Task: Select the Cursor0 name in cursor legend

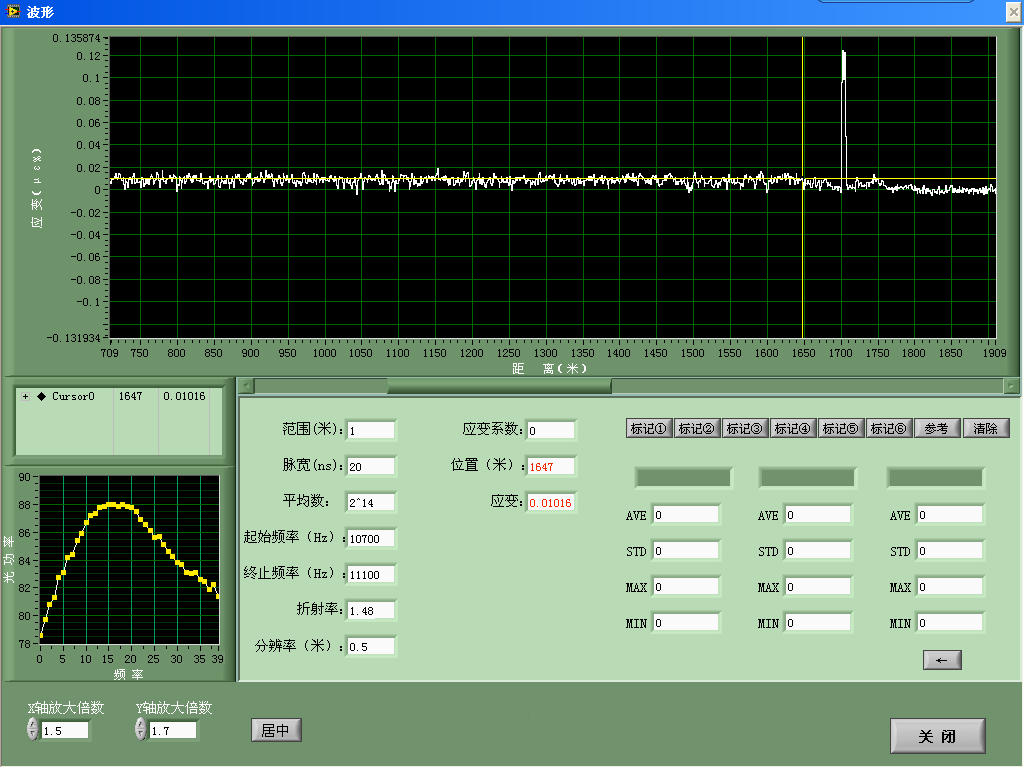Action: click(x=73, y=396)
